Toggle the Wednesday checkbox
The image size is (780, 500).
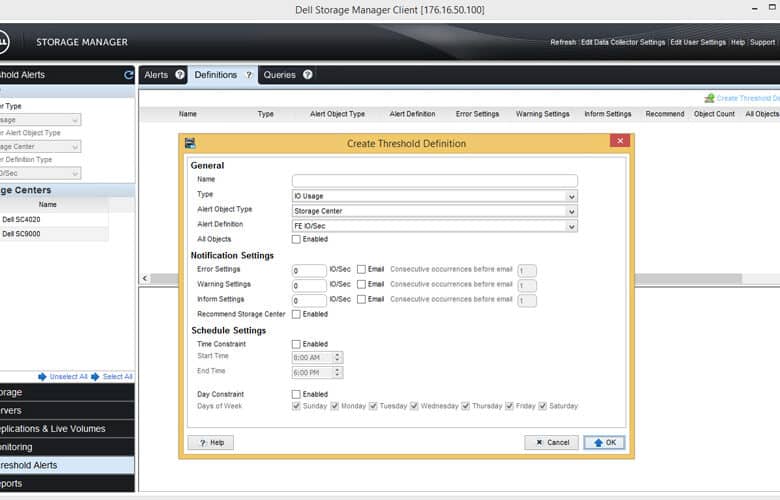(x=414, y=406)
